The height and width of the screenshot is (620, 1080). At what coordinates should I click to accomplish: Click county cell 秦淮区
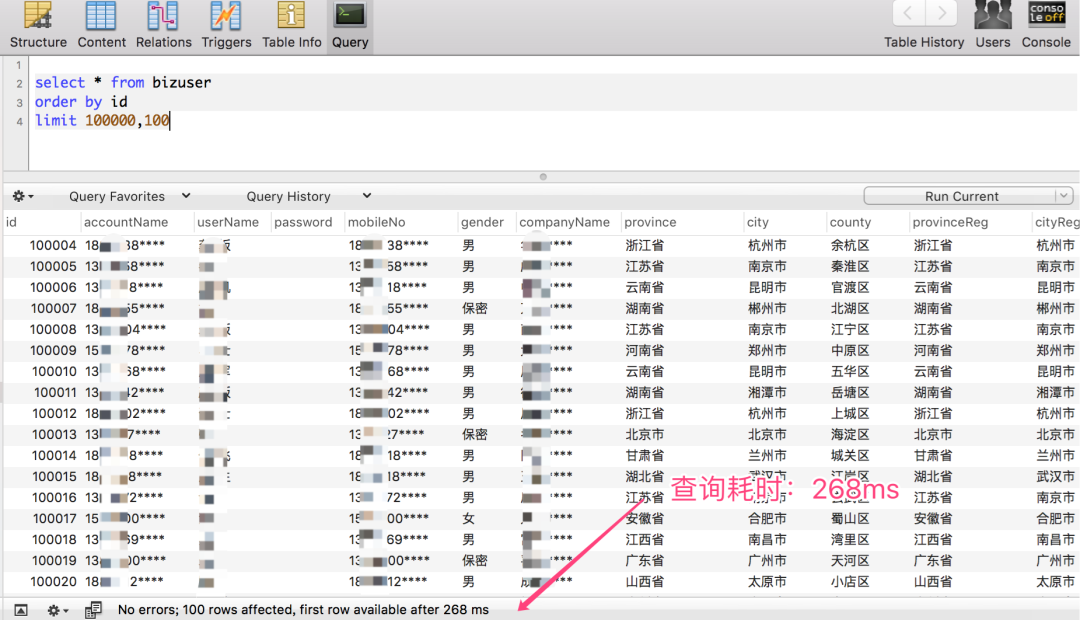pyautogui.click(x=850, y=267)
